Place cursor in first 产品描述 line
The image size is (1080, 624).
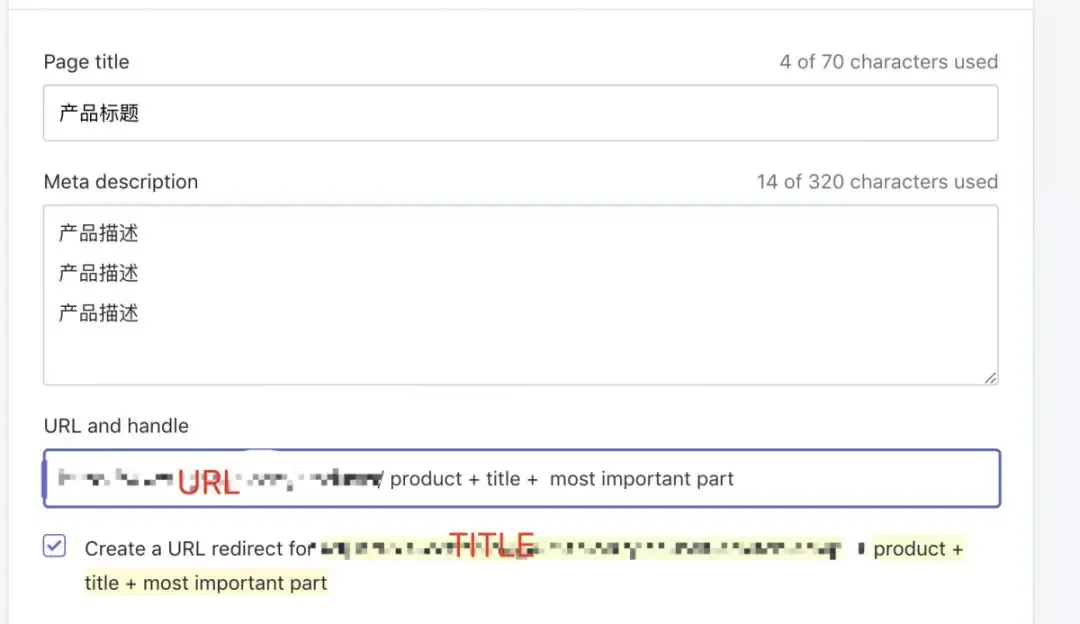98,233
